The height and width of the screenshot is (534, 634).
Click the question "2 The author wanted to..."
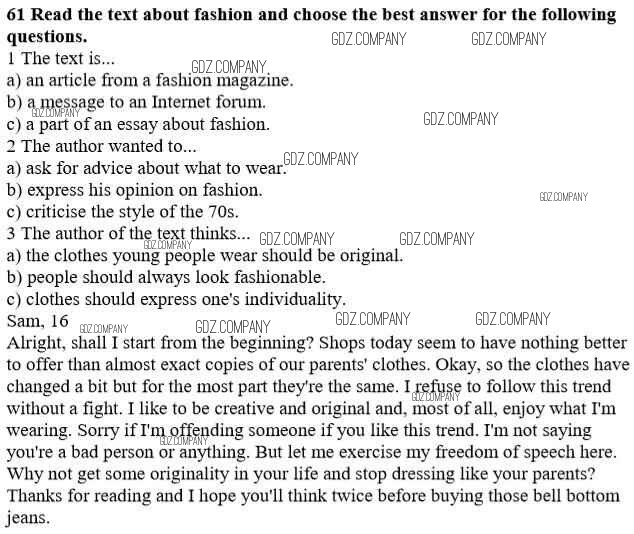click(x=101, y=146)
